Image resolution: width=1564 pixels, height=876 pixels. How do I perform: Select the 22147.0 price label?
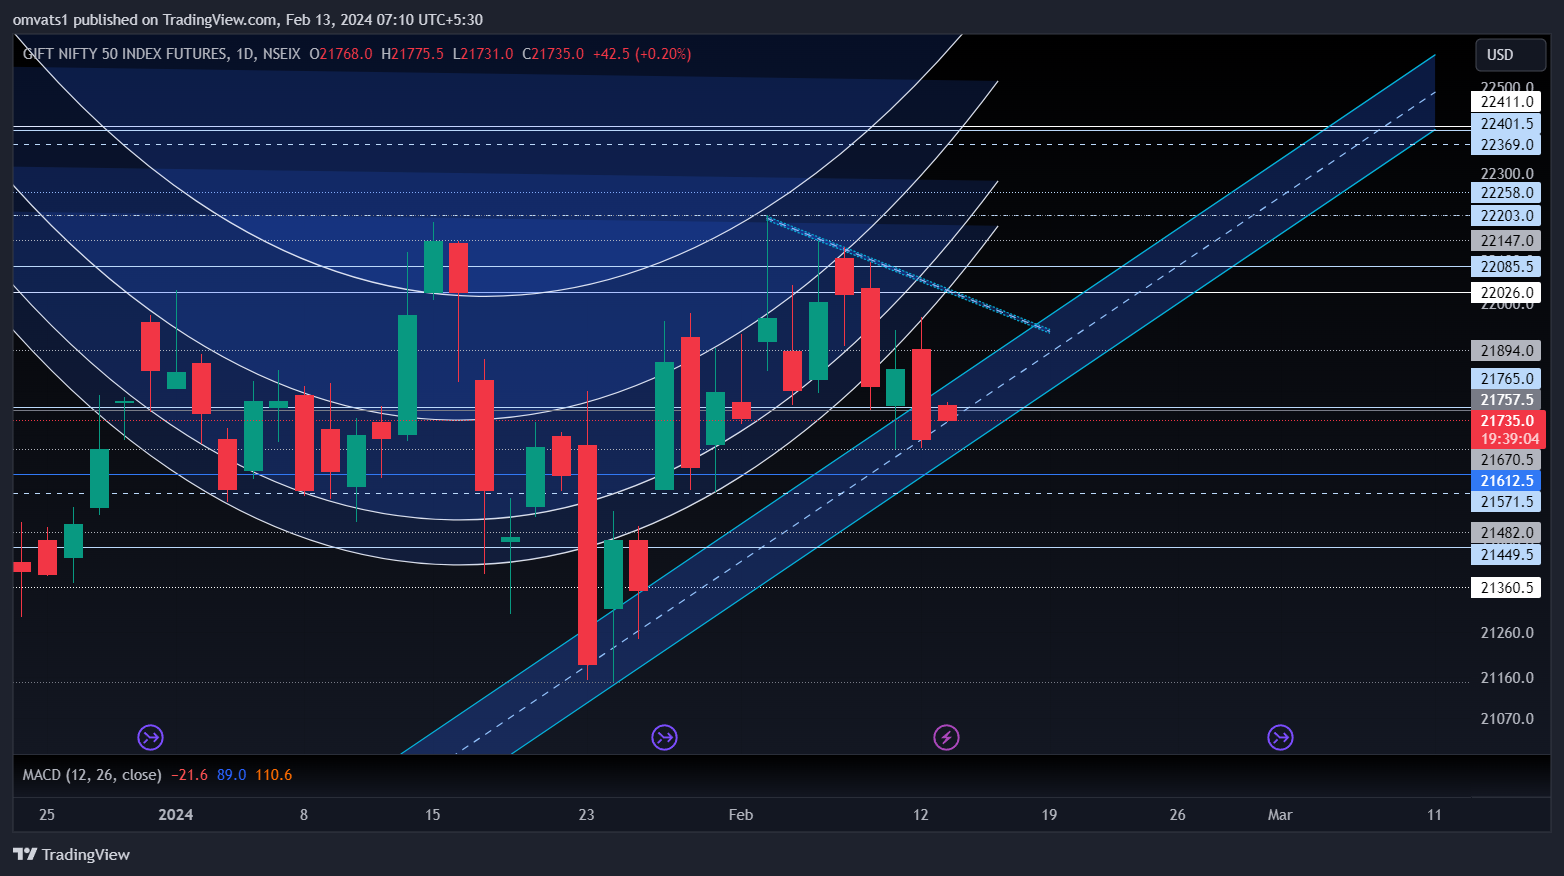coord(1506,241)
